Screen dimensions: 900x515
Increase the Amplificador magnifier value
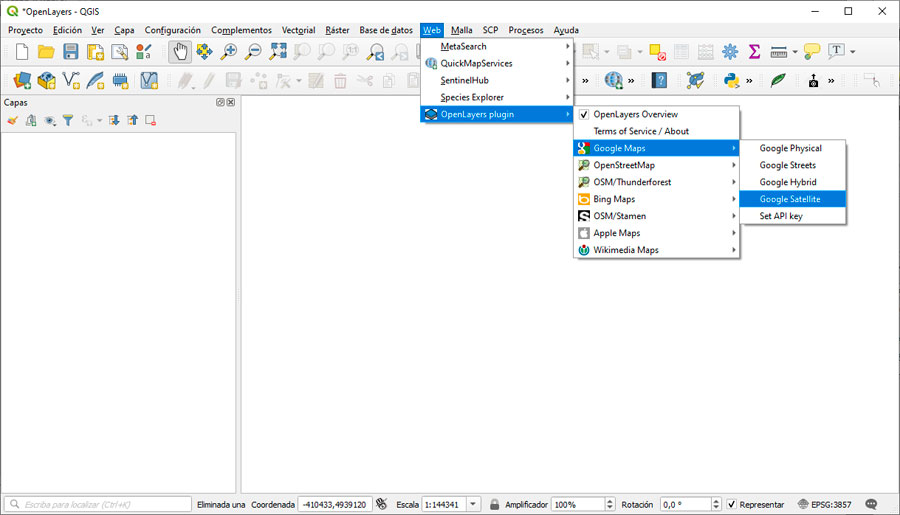pyautogui.click(x=610, y=501)
